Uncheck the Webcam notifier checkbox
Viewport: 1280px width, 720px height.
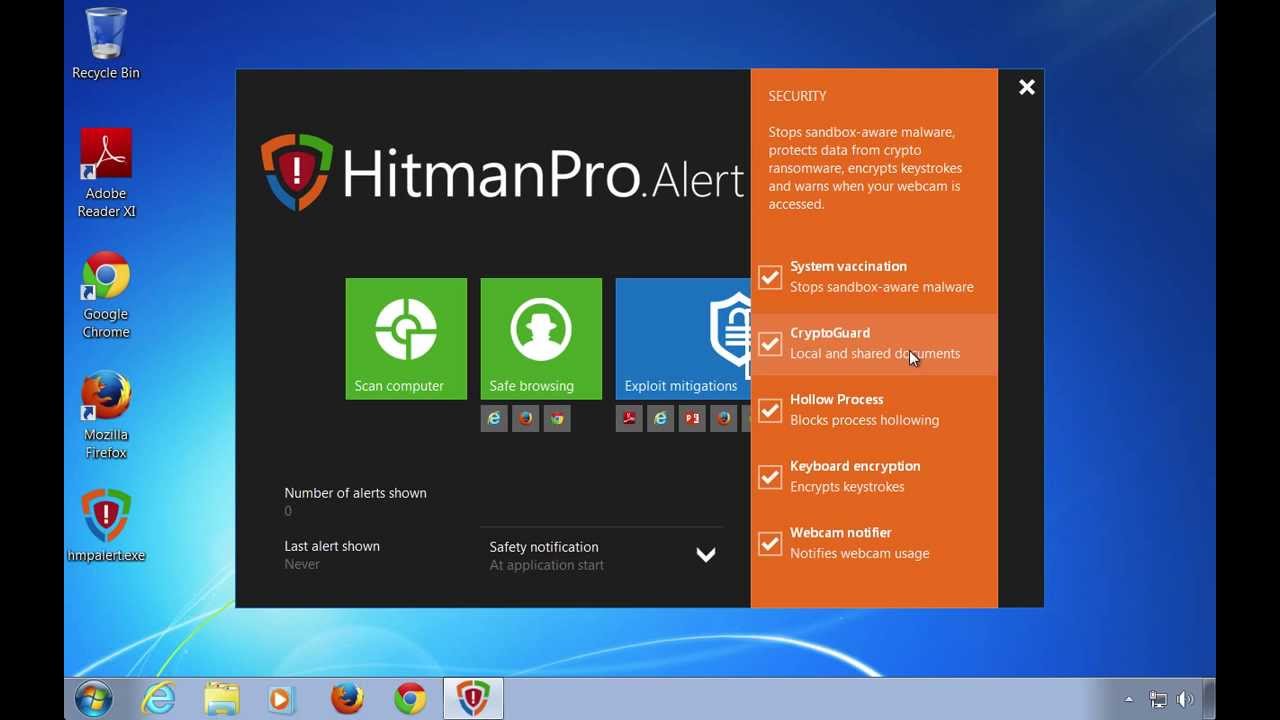[x=770, y=544]
